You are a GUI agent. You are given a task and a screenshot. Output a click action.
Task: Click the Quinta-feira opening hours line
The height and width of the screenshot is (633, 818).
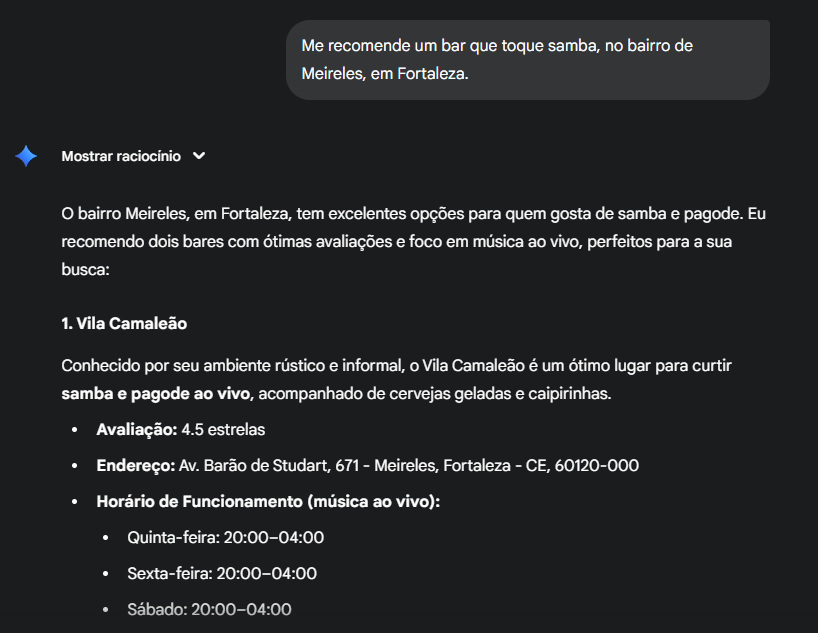tap(225, 537)
